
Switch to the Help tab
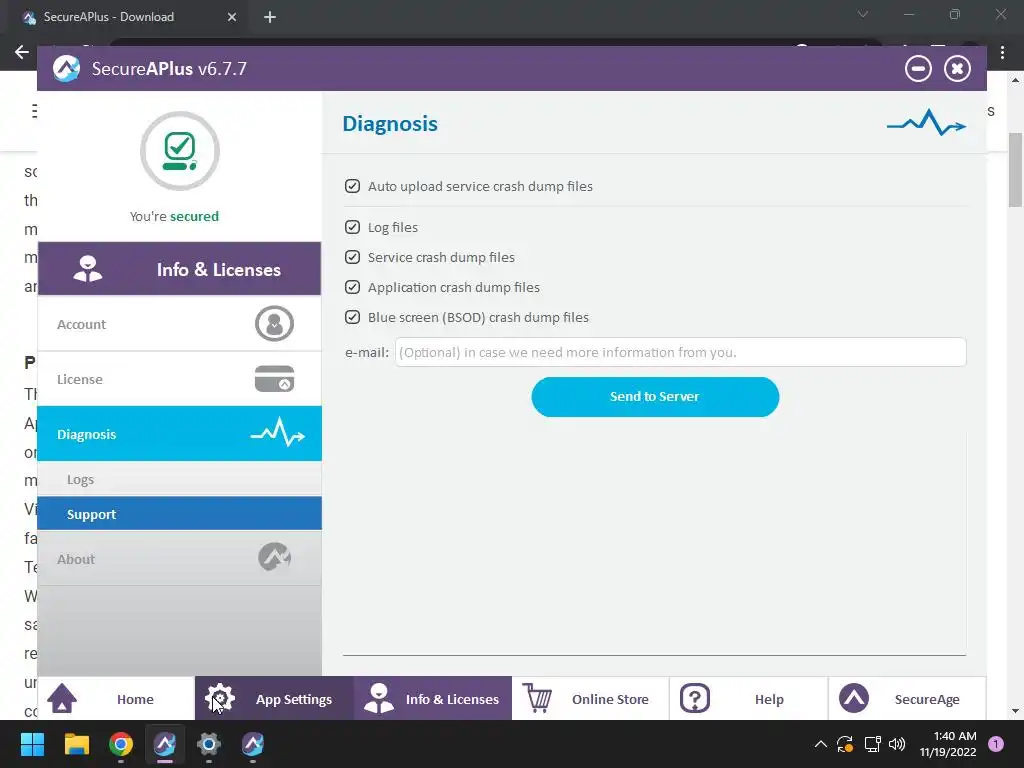pos(748,698)
